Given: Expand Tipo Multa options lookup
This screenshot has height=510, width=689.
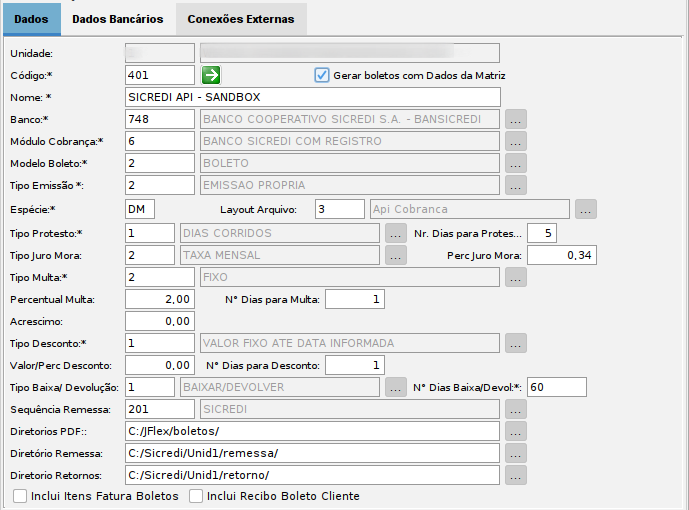Looking at the screenshot, I should click(x=515, y=277).
